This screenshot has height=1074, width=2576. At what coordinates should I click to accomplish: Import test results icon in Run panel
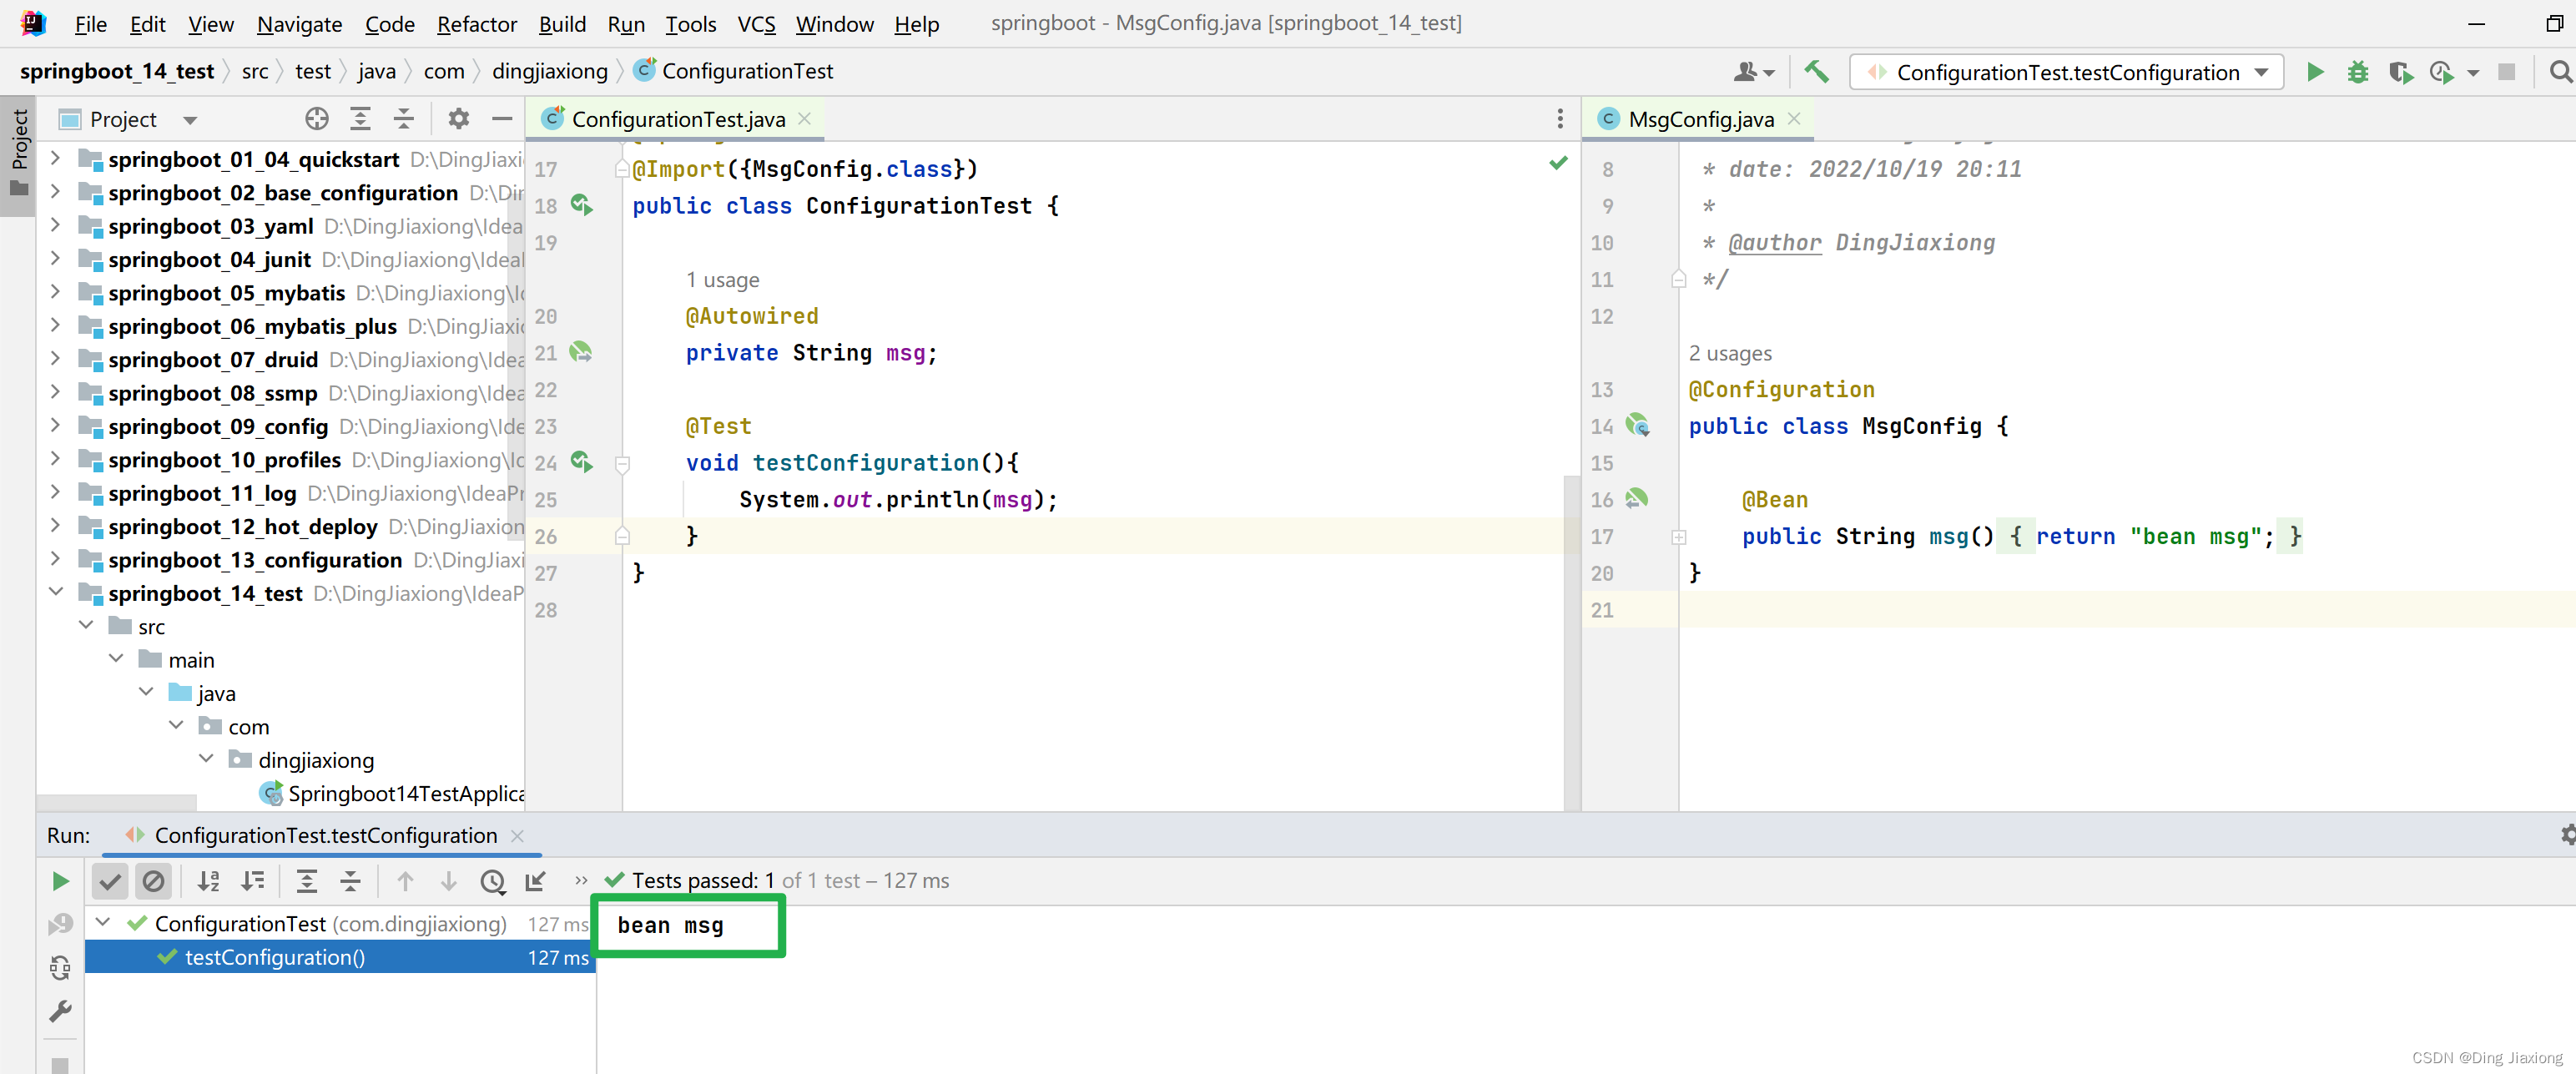pos(536,881)
